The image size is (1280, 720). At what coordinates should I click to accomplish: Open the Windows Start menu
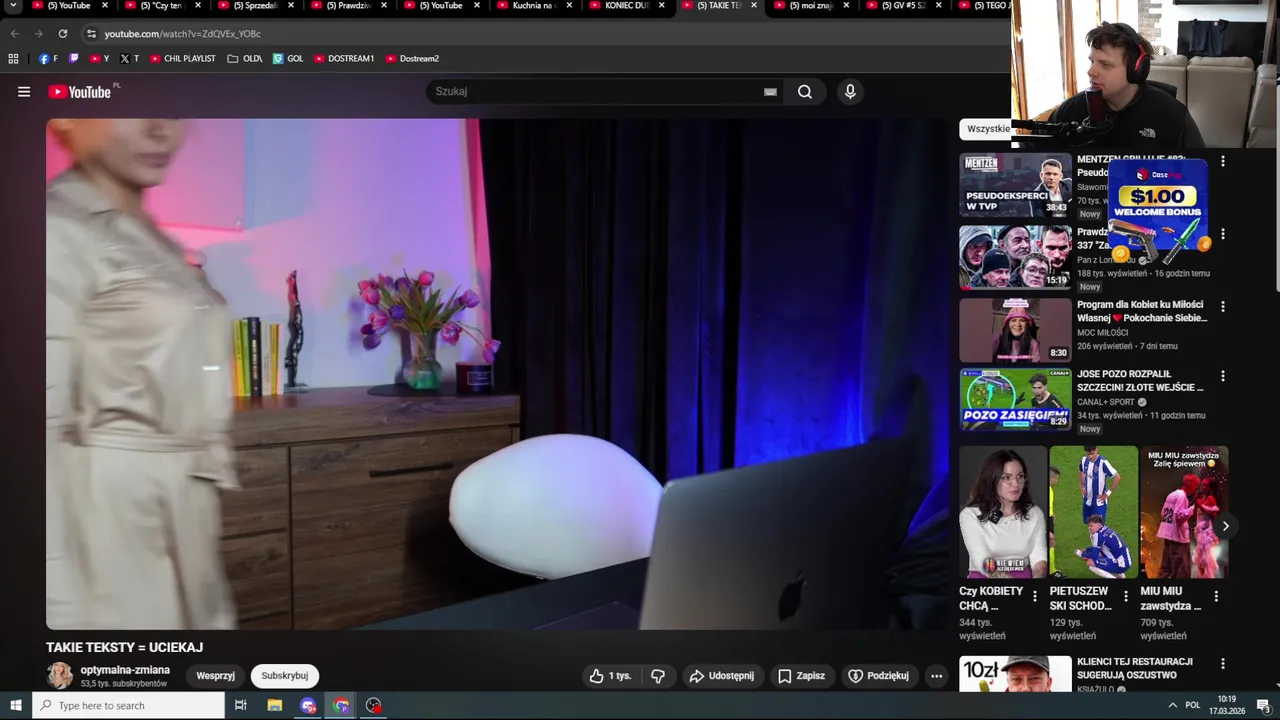coord(15,705)
